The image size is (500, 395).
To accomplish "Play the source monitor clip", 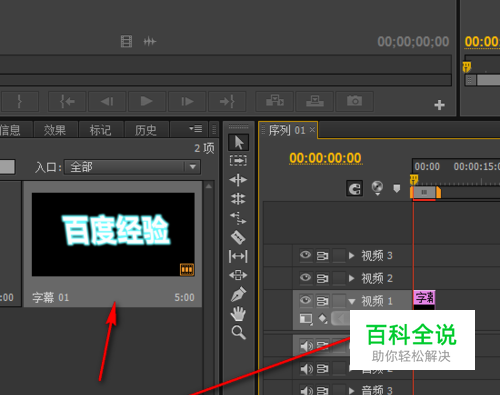I will 147,101.
